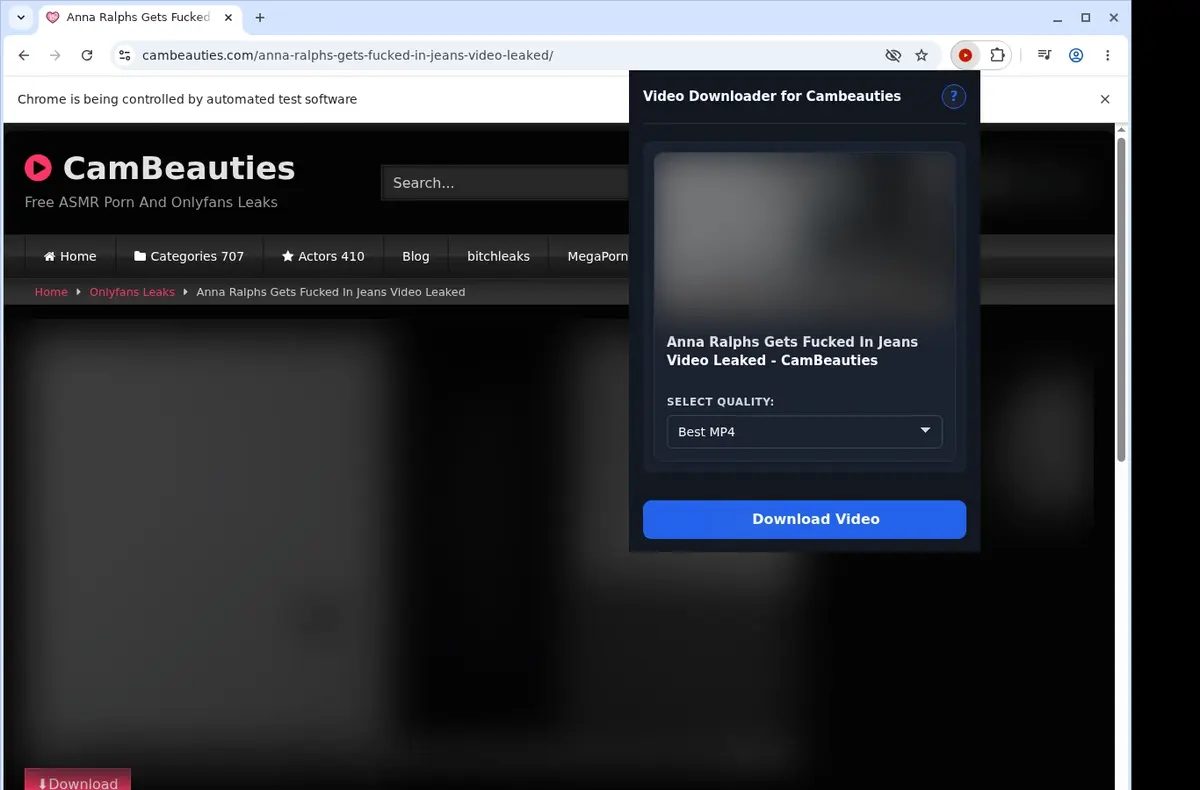This screenshot has width=1200, height=790.
Task: Open the bitchleaks menu item
Action: [498, 256]
